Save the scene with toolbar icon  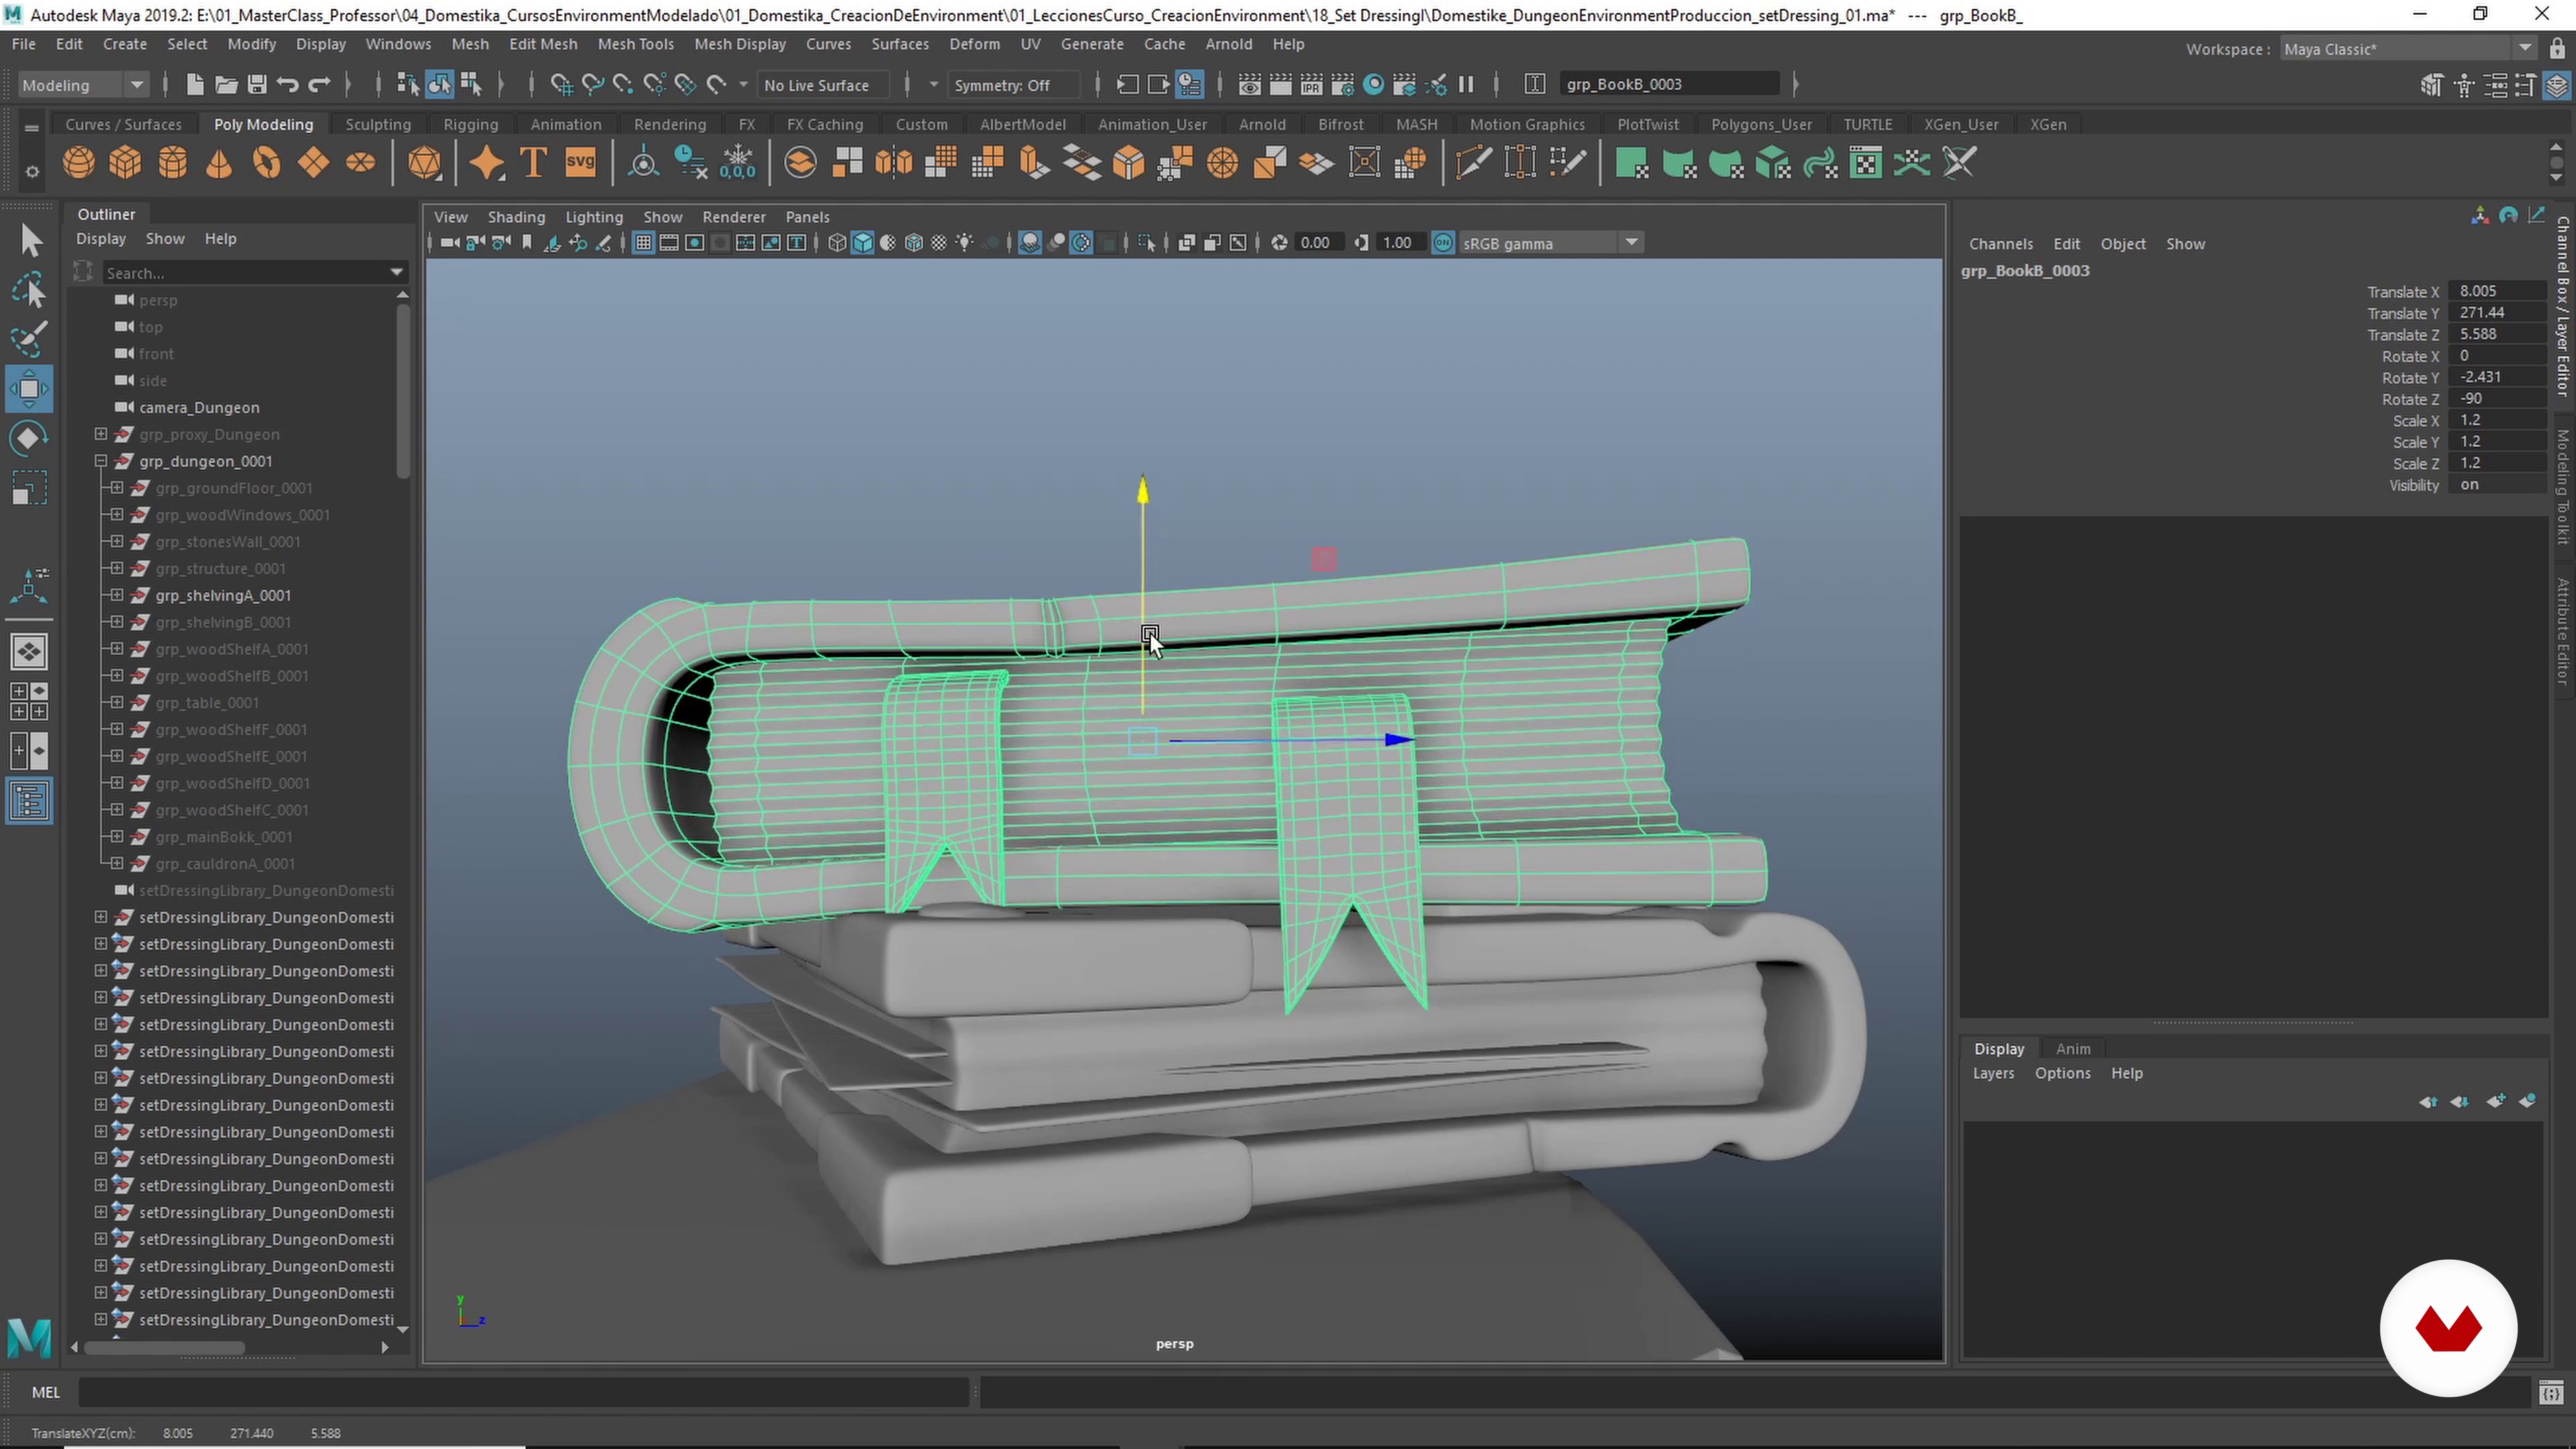tap(257, 85)
